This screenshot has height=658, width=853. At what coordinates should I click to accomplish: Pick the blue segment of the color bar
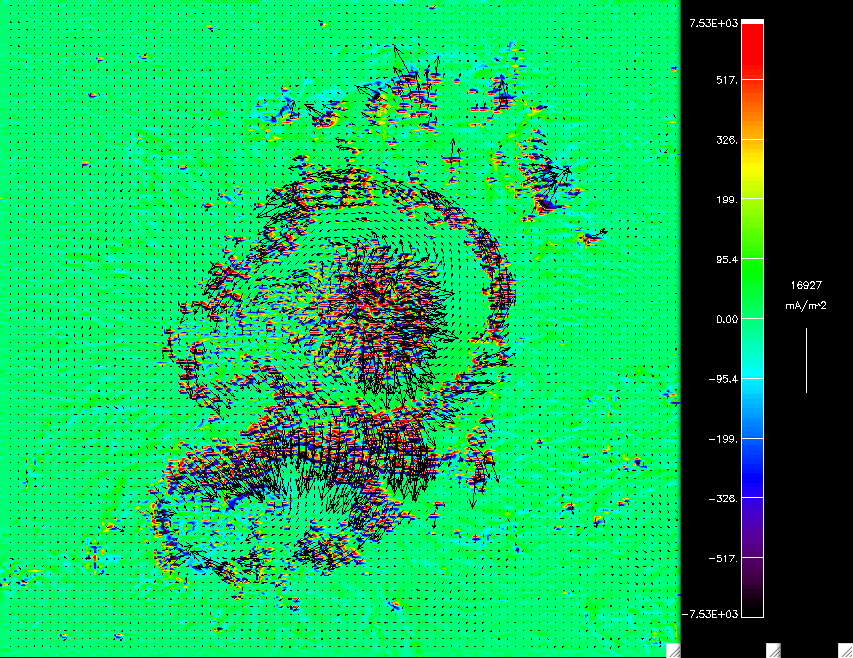click(752, 468)
